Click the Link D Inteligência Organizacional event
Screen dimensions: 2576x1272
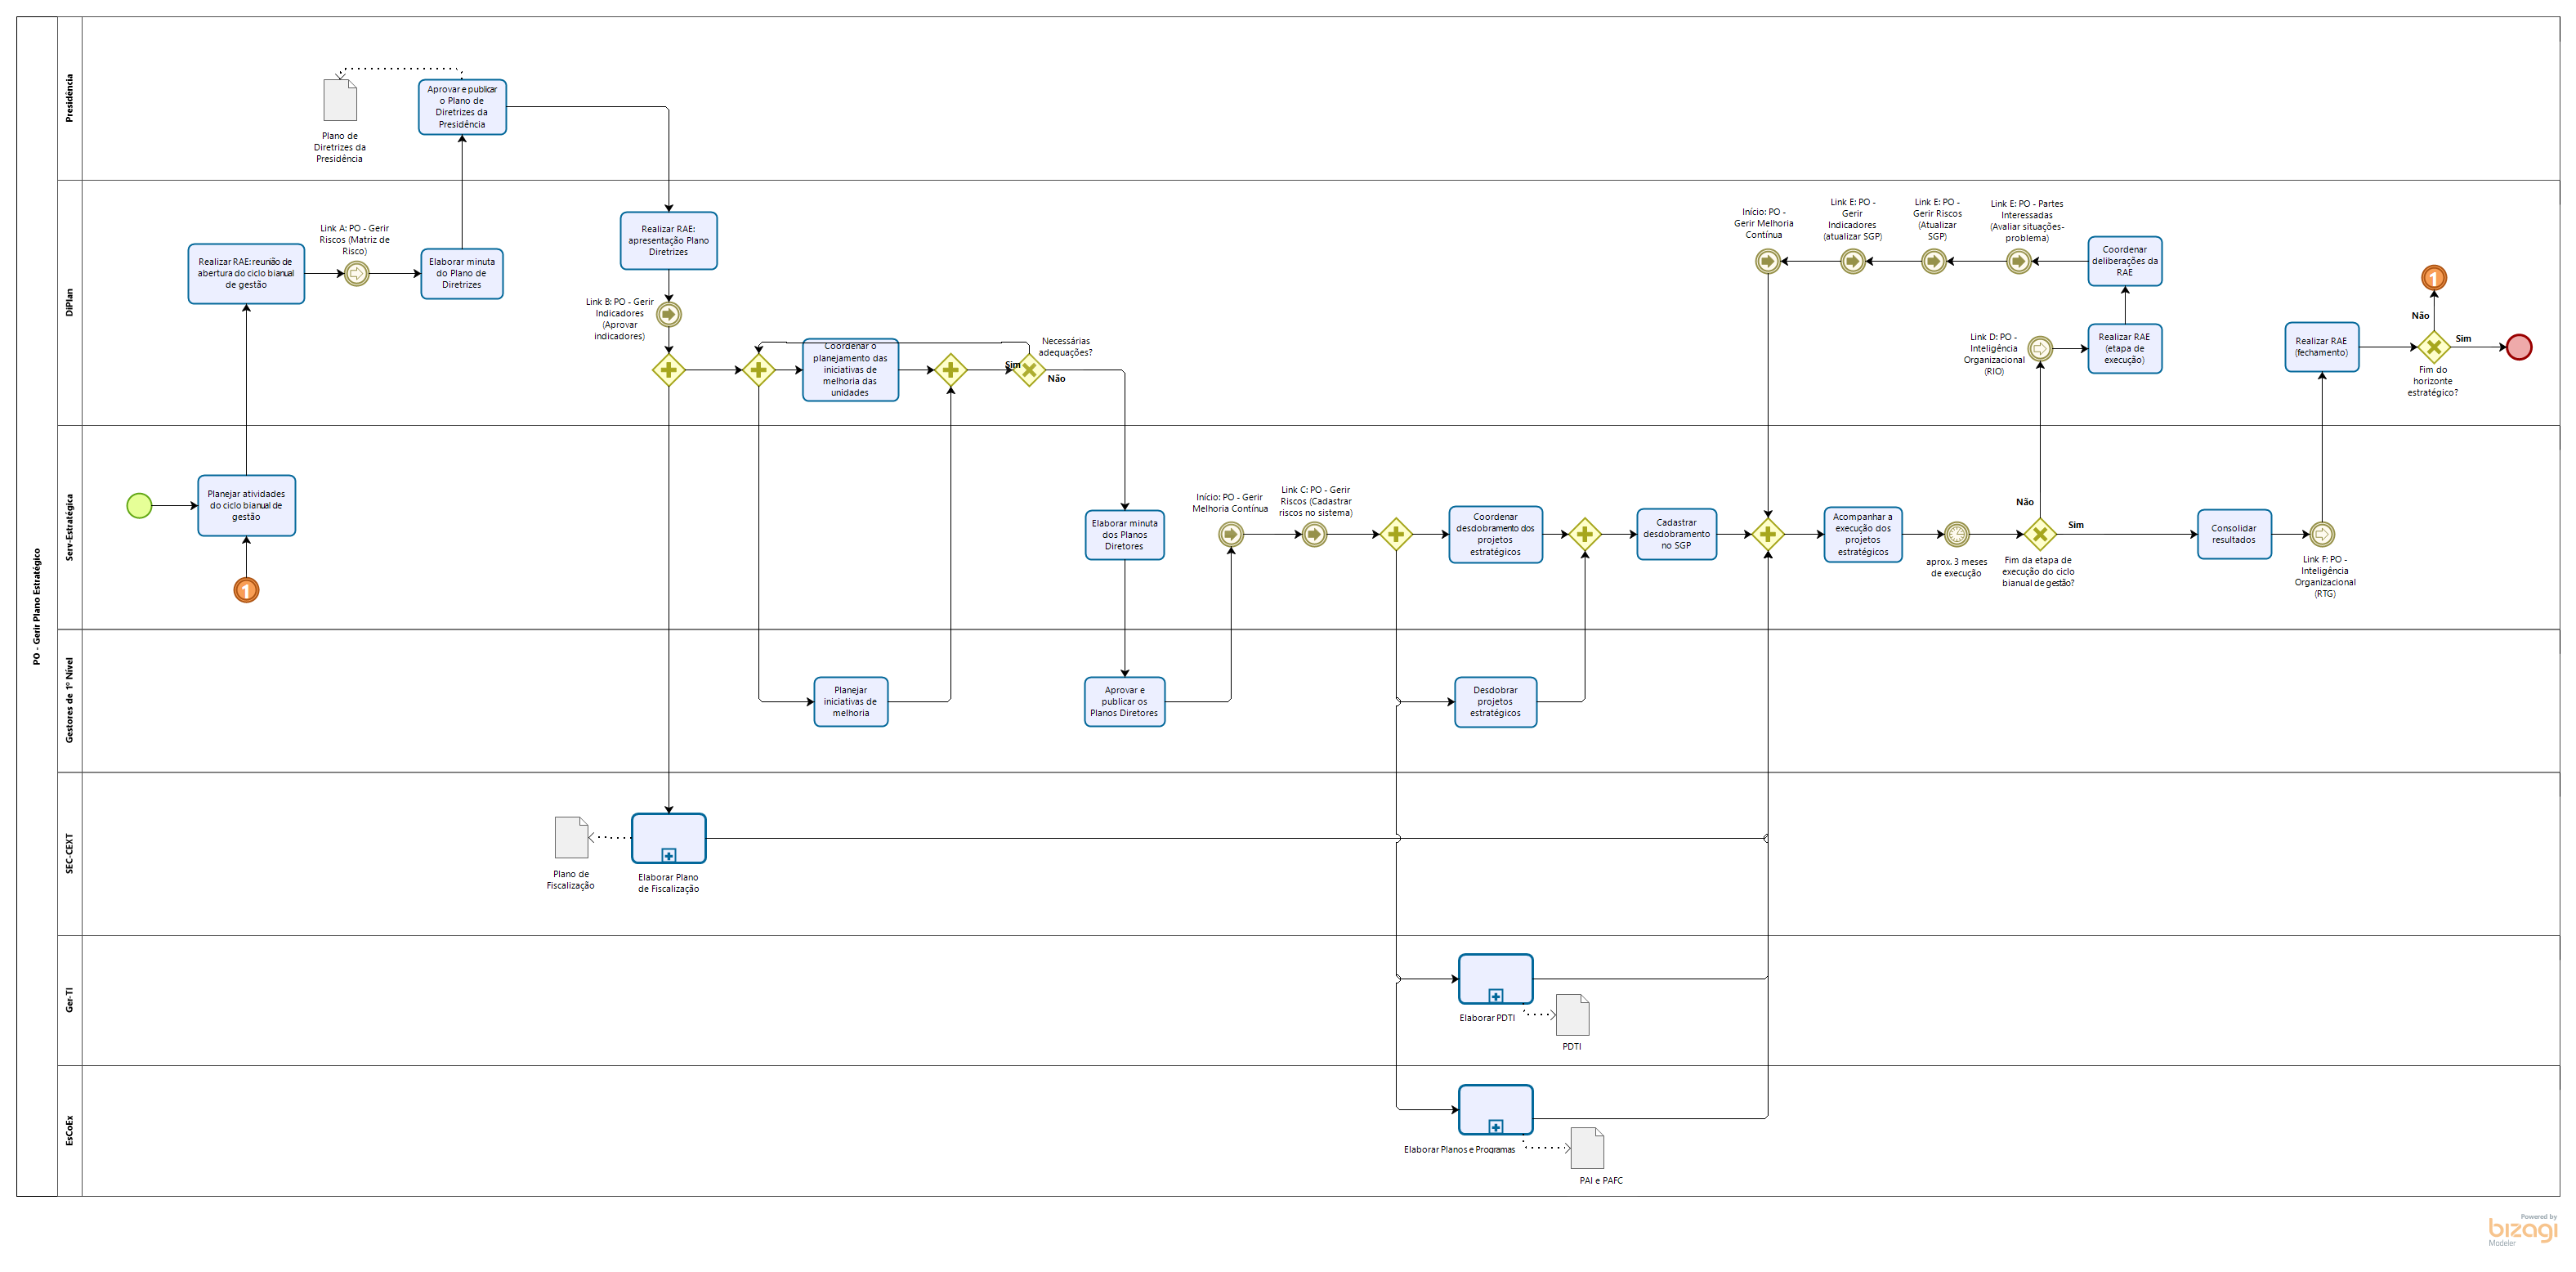click(x=2040, y=348)
